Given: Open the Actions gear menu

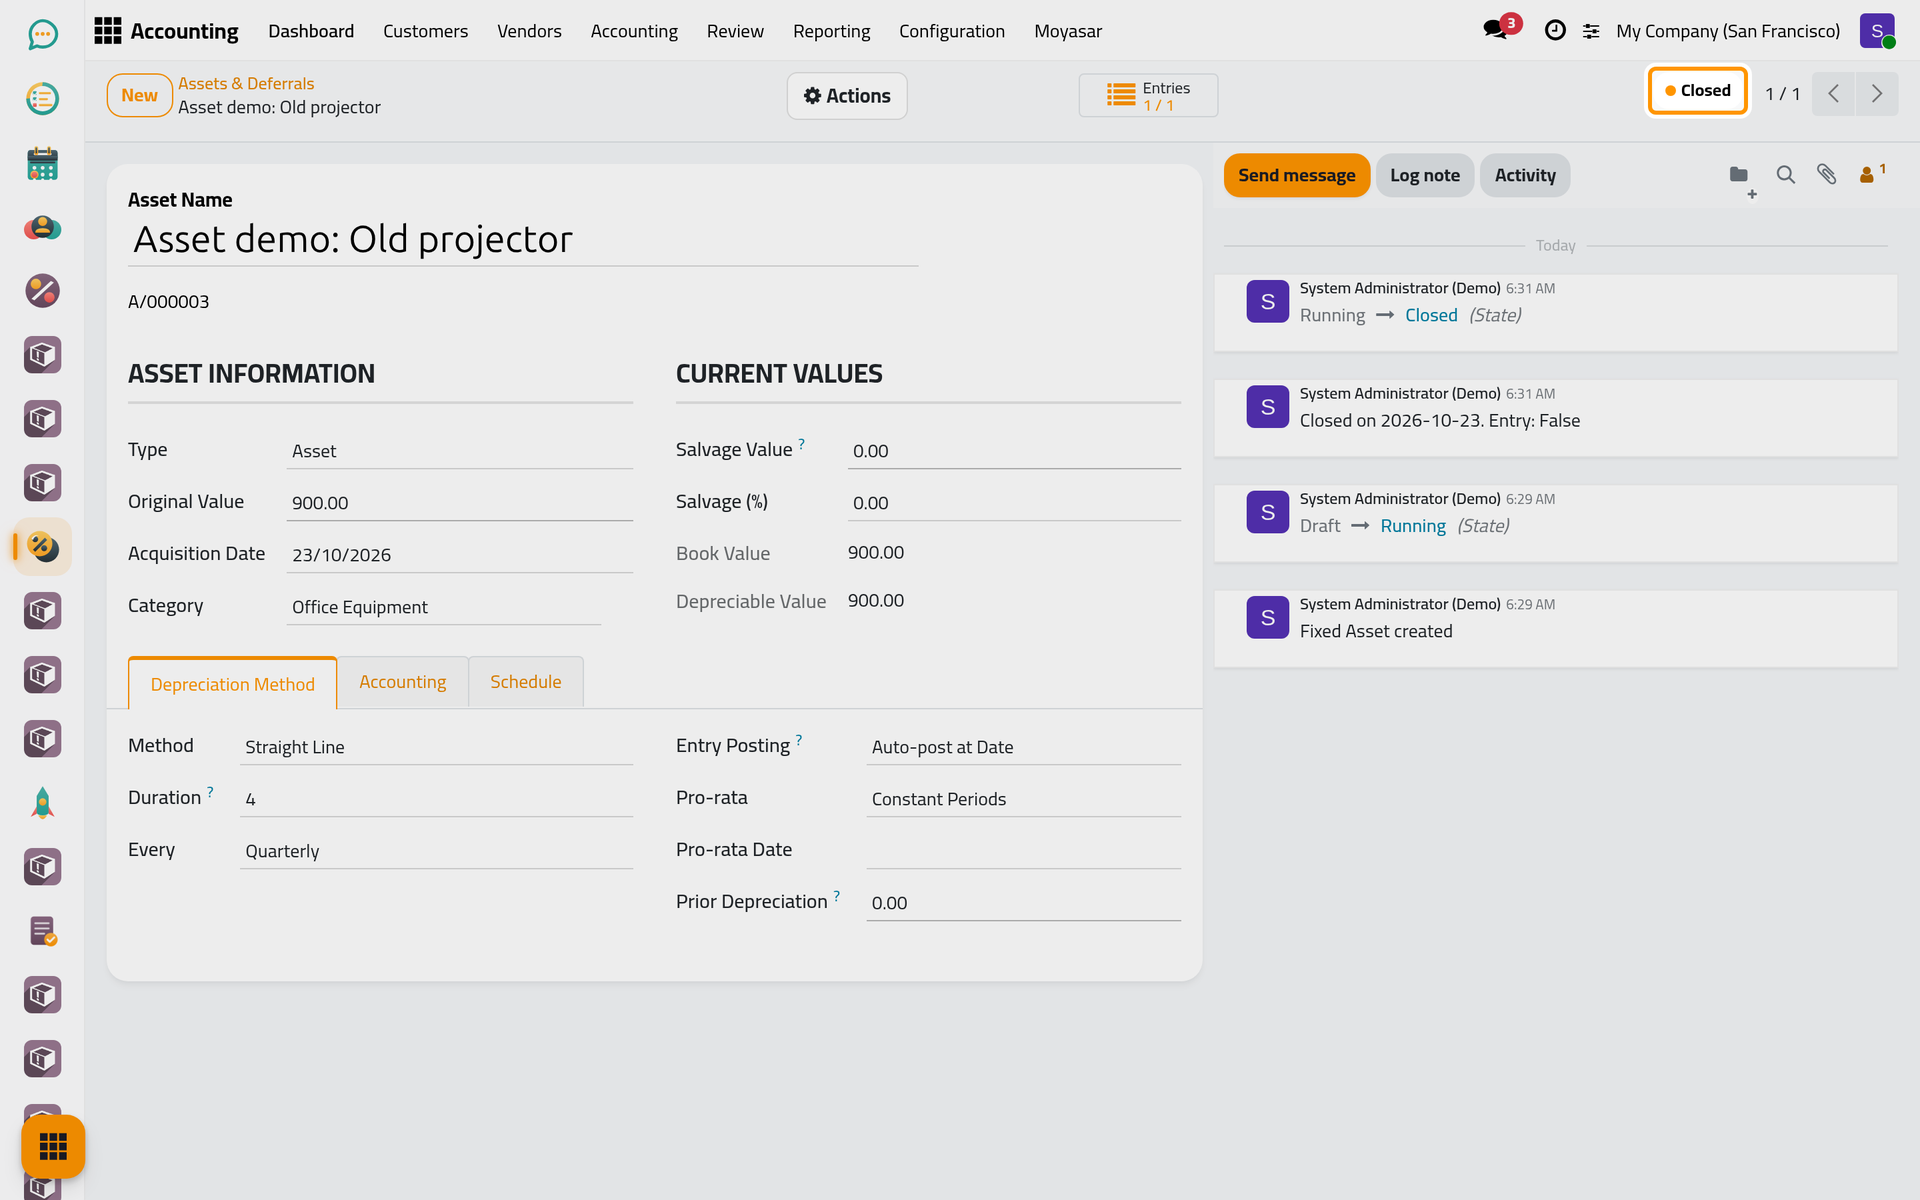Looking at the screenshot, I should (x=847, y=96).
